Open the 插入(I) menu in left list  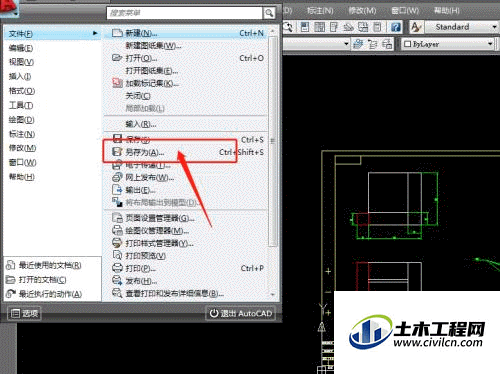click(20, 76)
